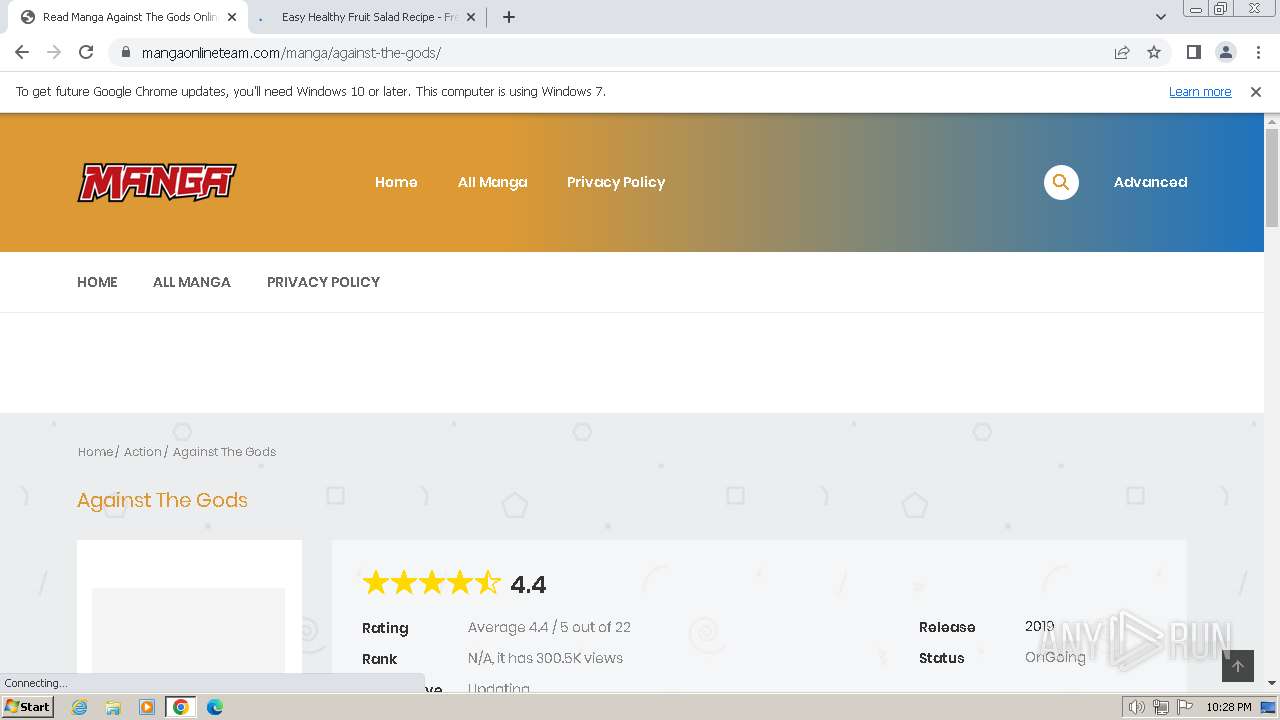
Task: Click the share page icon in address bar
Action: 1122,52
